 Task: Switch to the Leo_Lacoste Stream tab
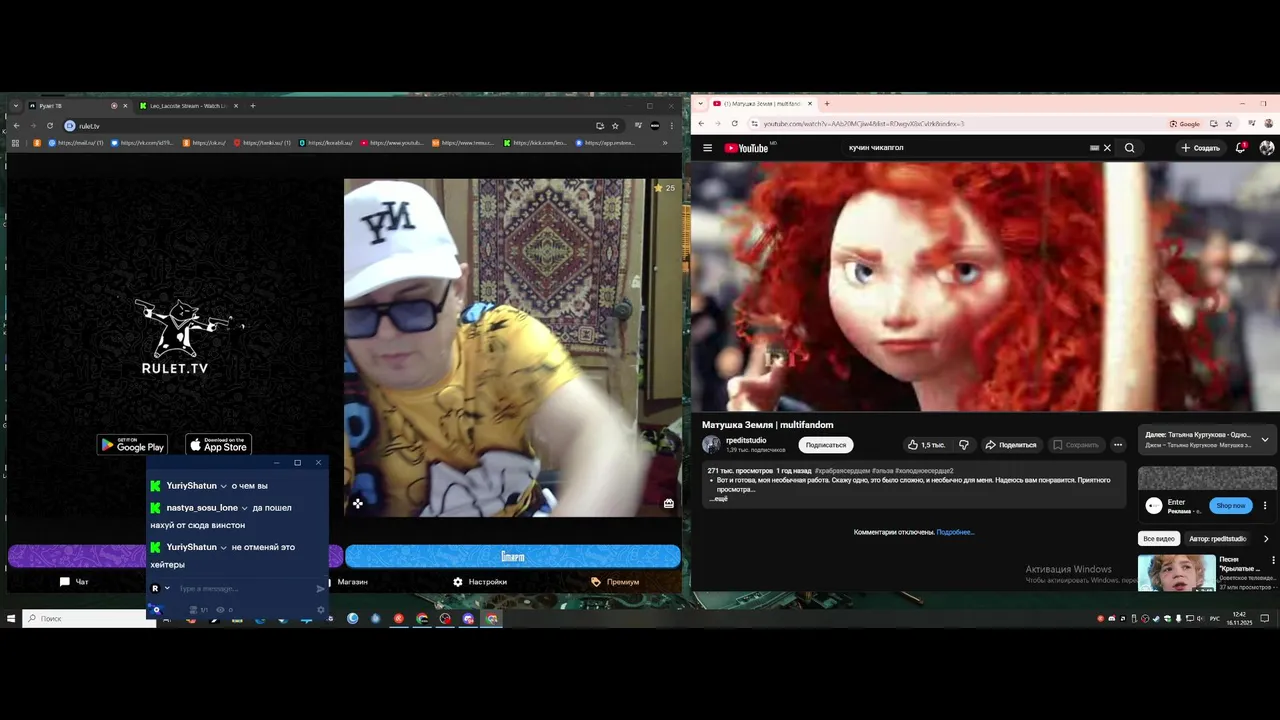tap(188, 106)
